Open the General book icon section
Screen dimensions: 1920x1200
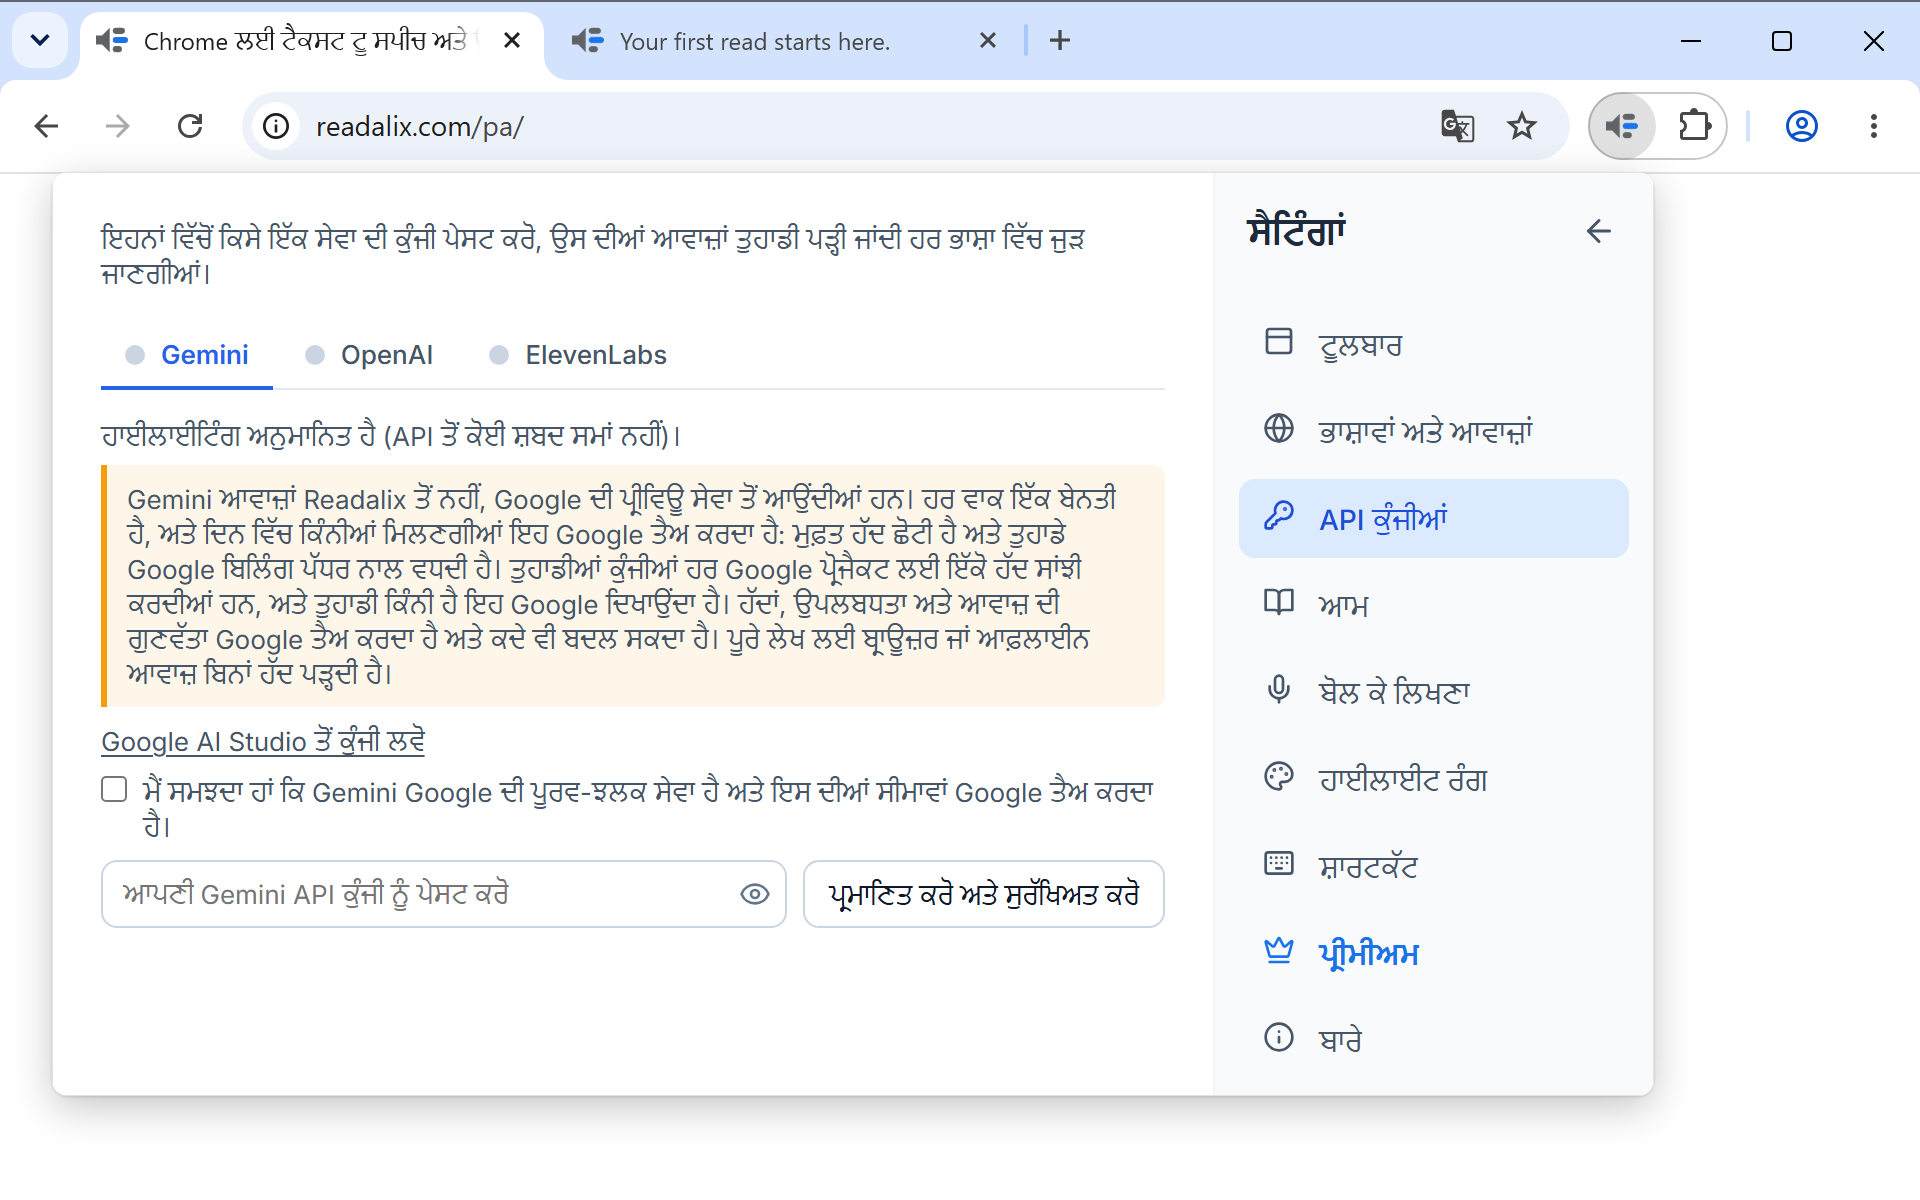[1278, 603]
